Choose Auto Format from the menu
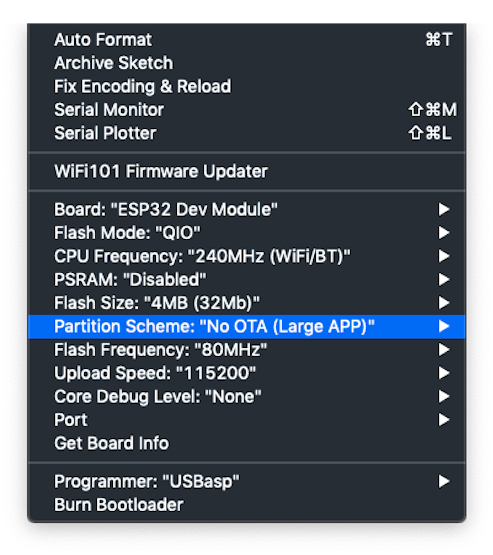The width and height of the screenshot is (493, 555). point(247,39)
